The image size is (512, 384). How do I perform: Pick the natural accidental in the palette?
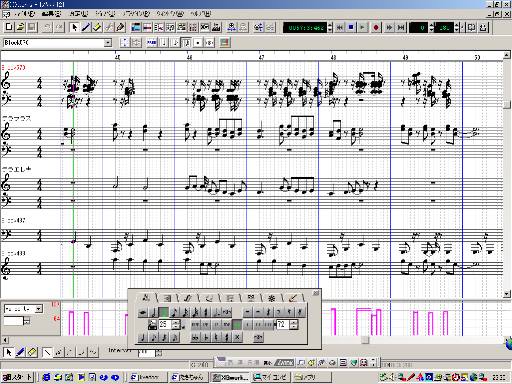(x=216, y=337)
